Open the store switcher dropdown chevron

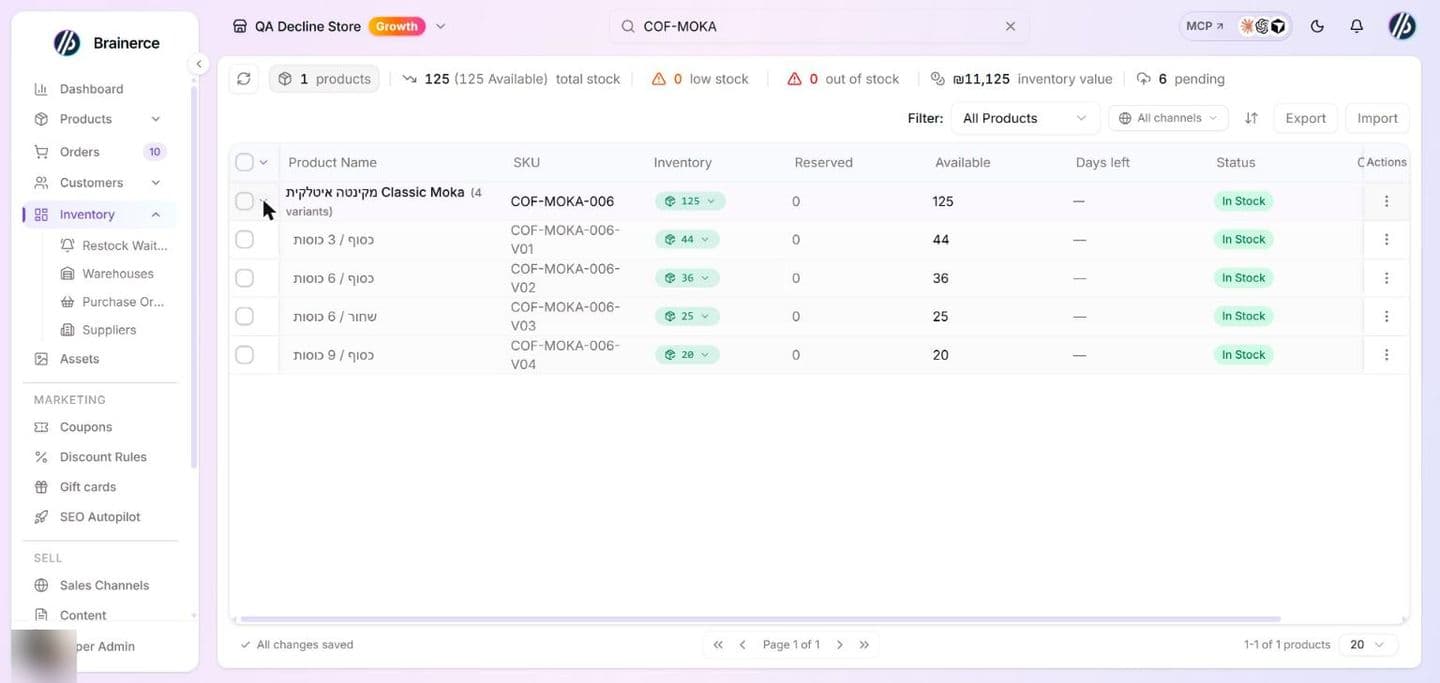coord(441,27)
